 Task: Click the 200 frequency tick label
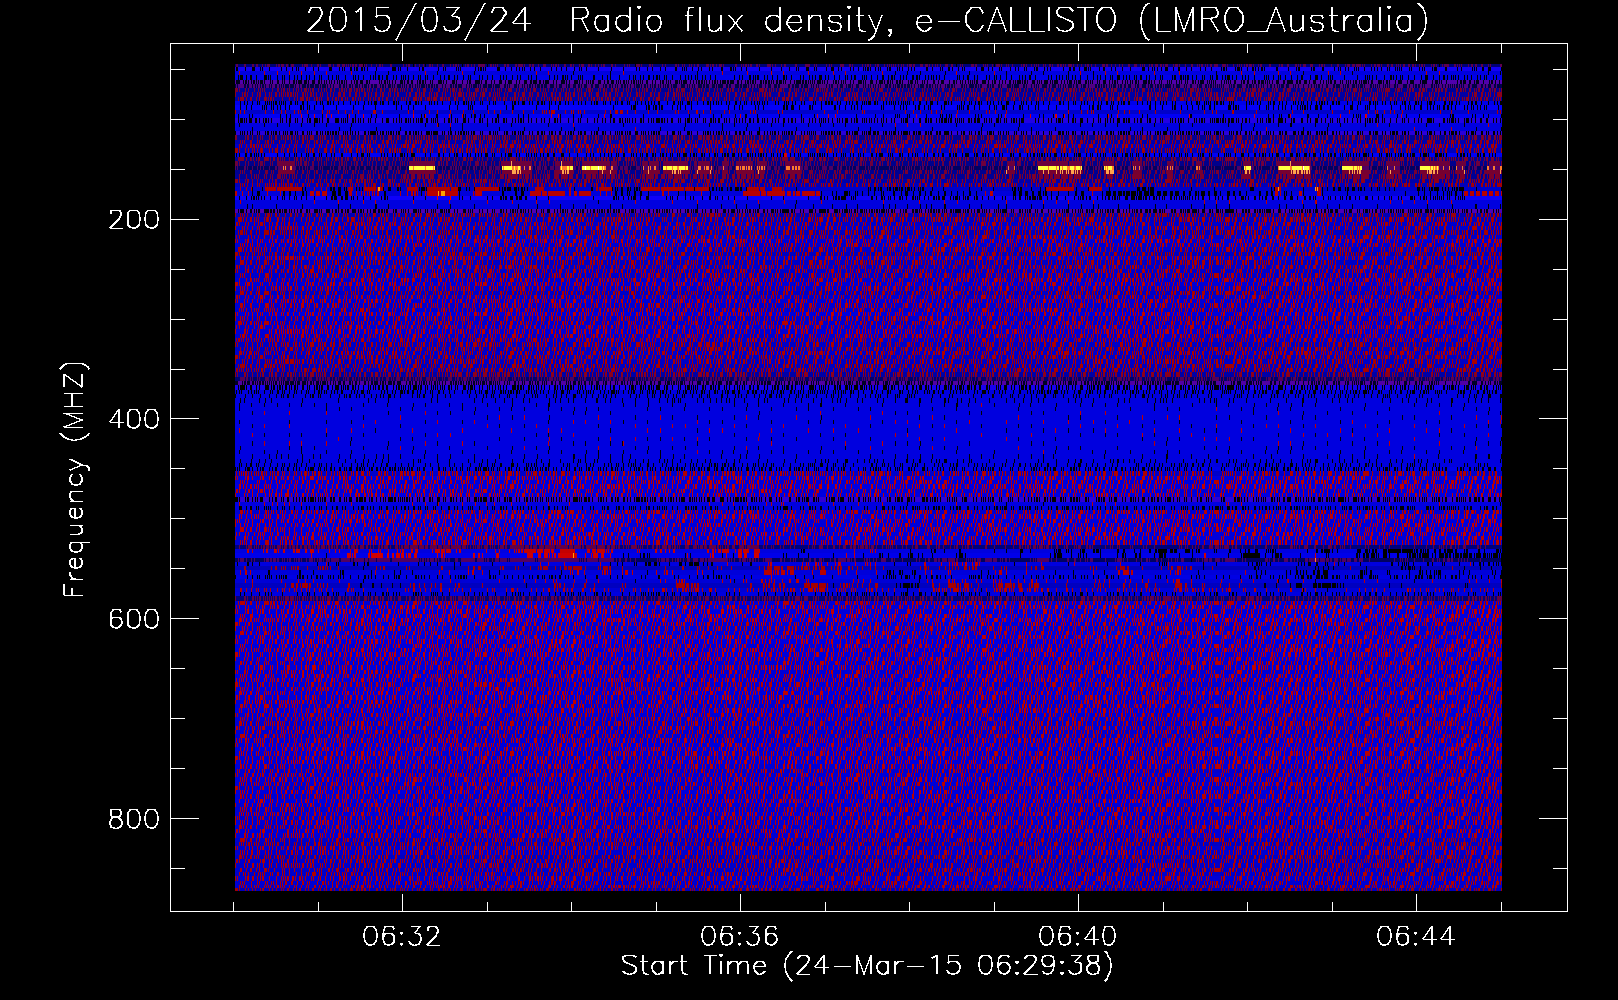132,219
